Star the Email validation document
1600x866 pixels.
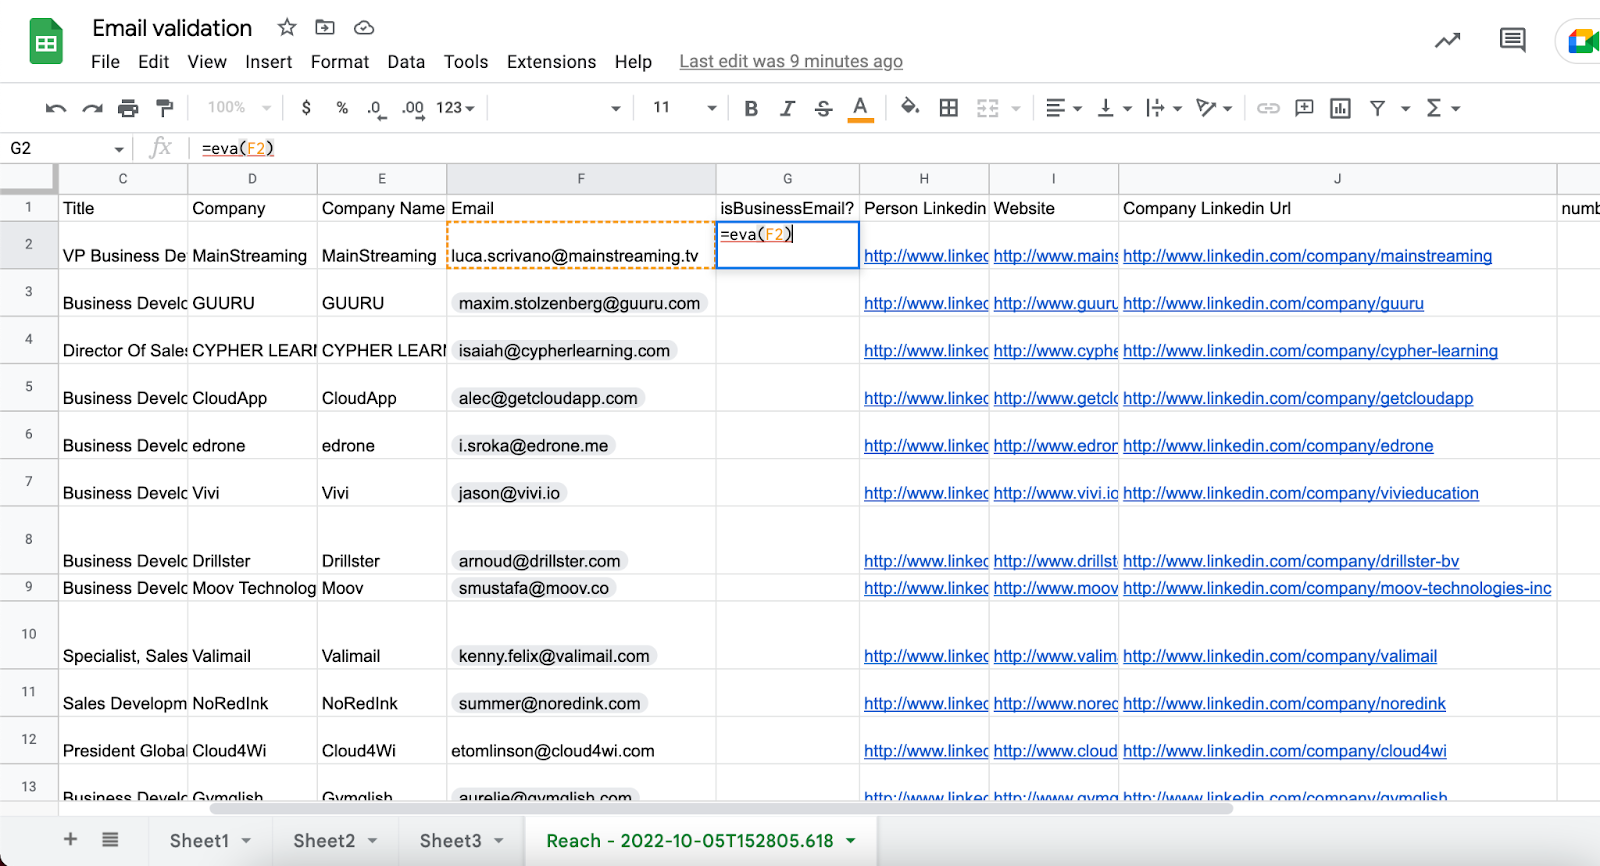[287, 27]
